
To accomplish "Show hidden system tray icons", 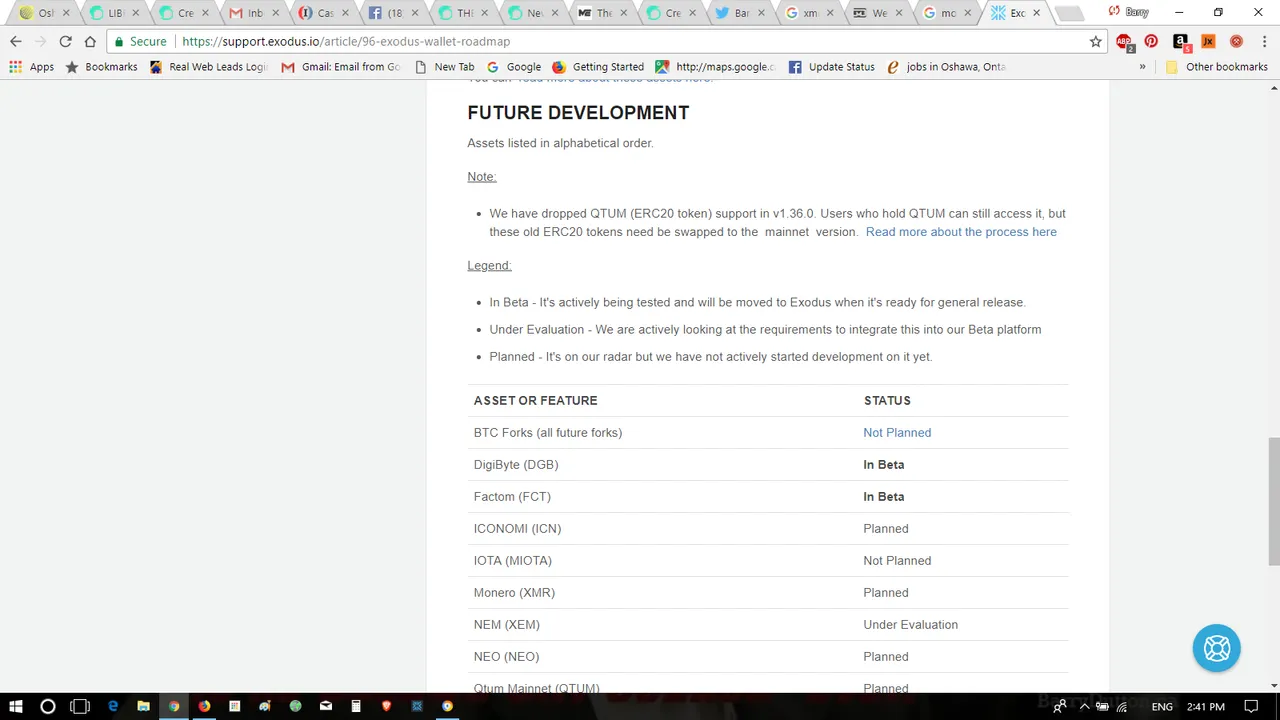I will pyautogui.click(x=1084, y=706).
